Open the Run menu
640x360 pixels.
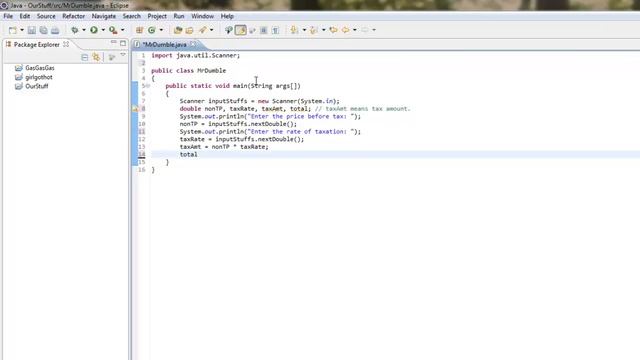(x=179, y=16)
